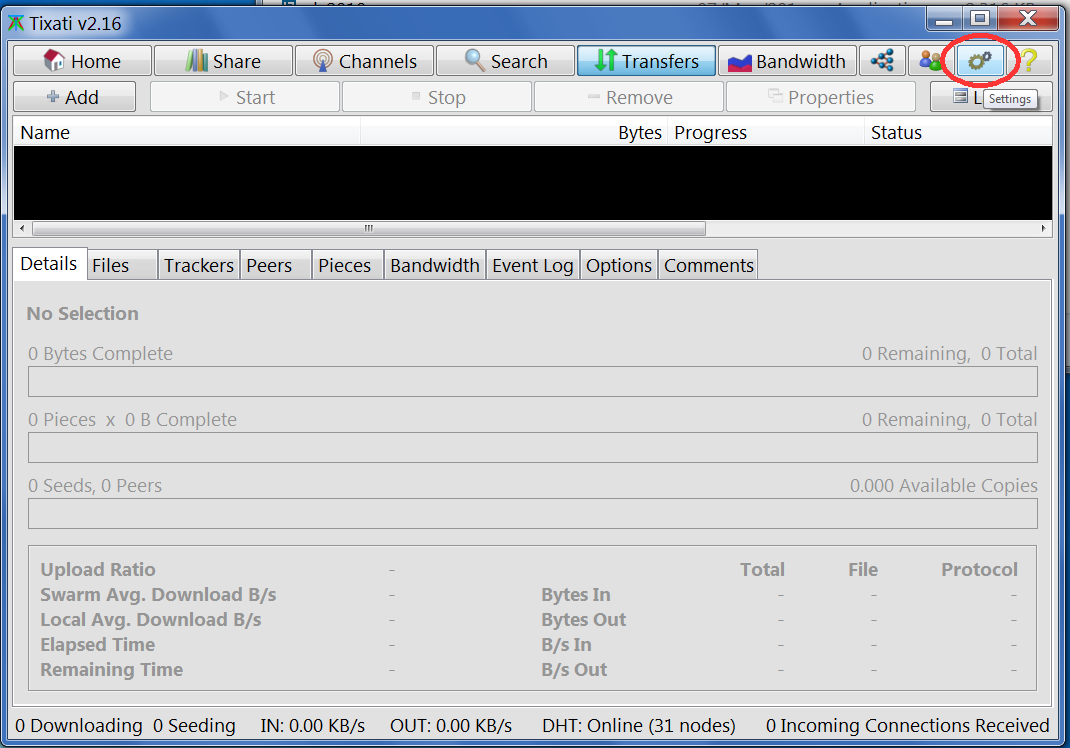Sort transfers by Name column
This screenshot has height=748, width=1070.
pos(186,132)
